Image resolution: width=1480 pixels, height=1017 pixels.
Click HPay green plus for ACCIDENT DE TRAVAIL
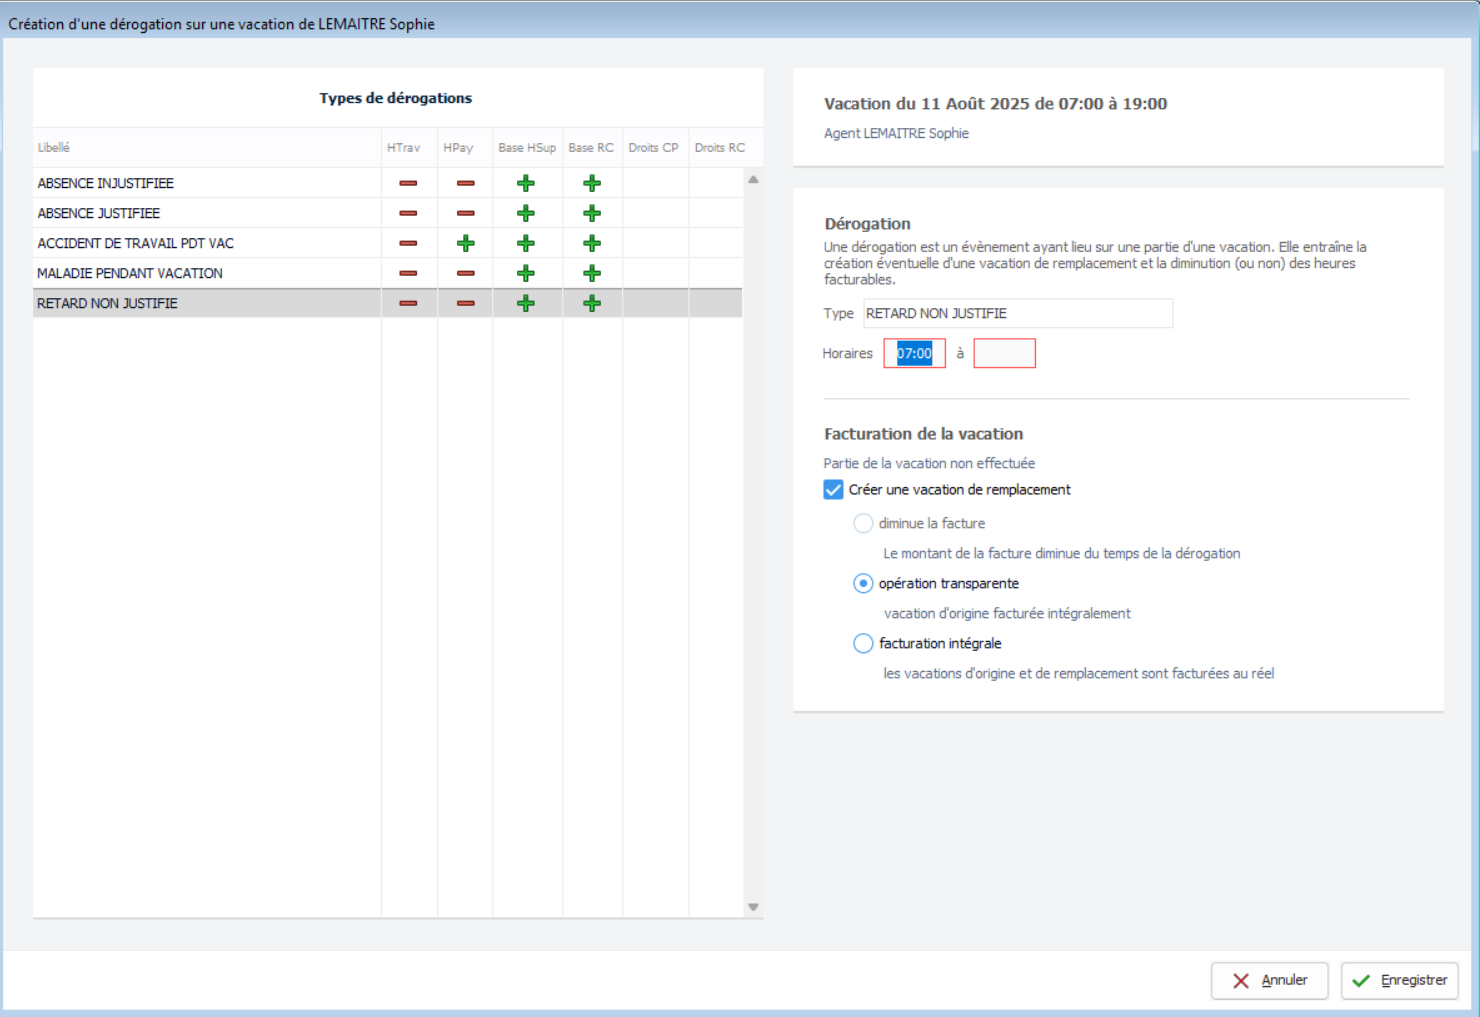465,243
